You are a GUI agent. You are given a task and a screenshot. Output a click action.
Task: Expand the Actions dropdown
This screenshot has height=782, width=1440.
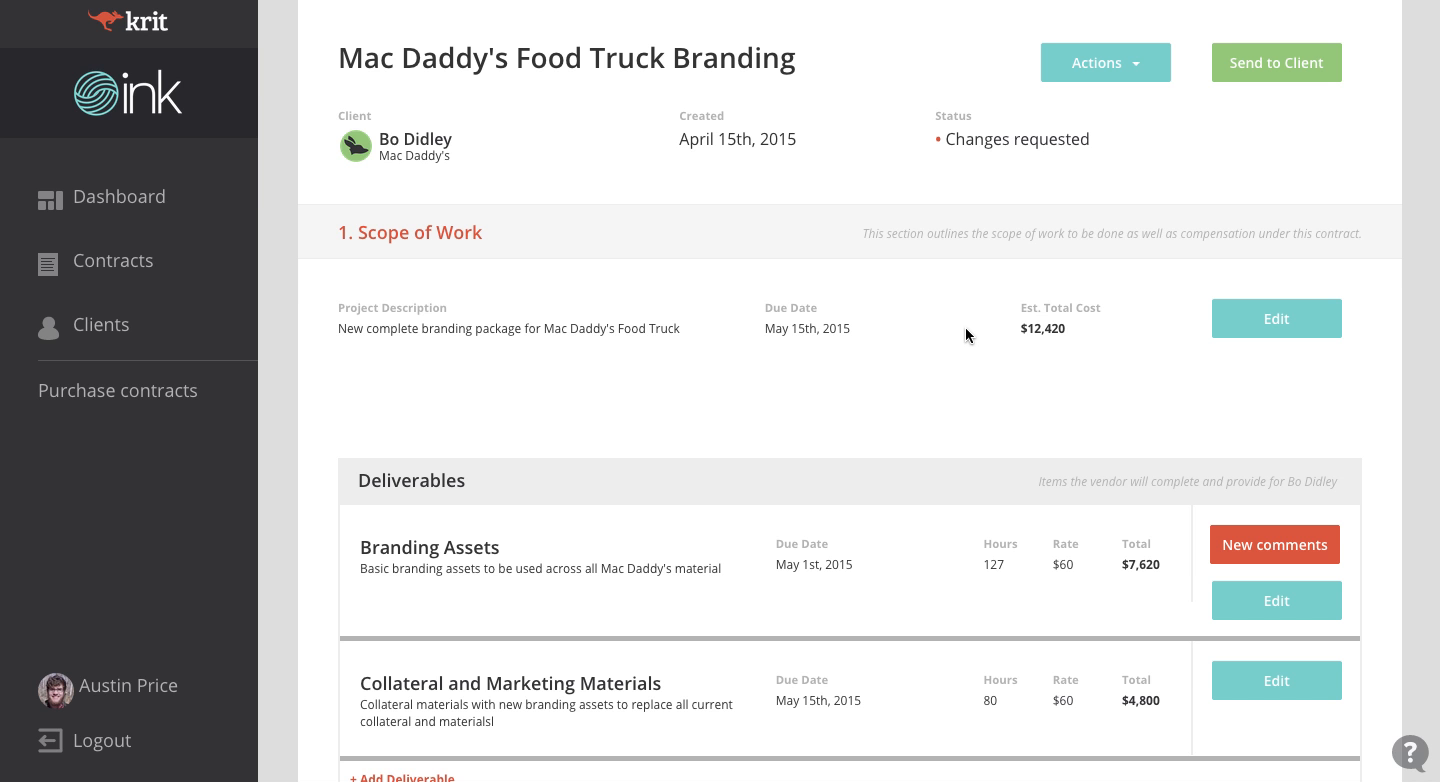[x=1105, y=63]
